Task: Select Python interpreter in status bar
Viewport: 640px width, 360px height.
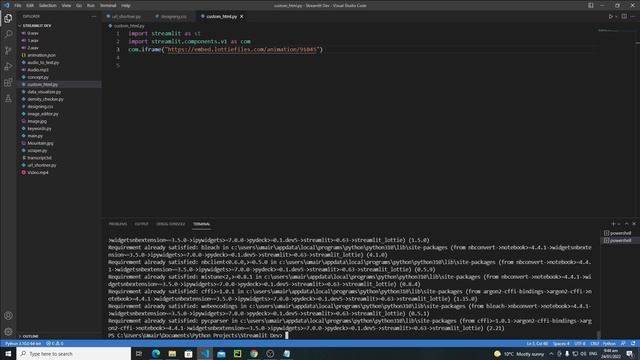Action: pyautogui.click(x=23, y=344)
